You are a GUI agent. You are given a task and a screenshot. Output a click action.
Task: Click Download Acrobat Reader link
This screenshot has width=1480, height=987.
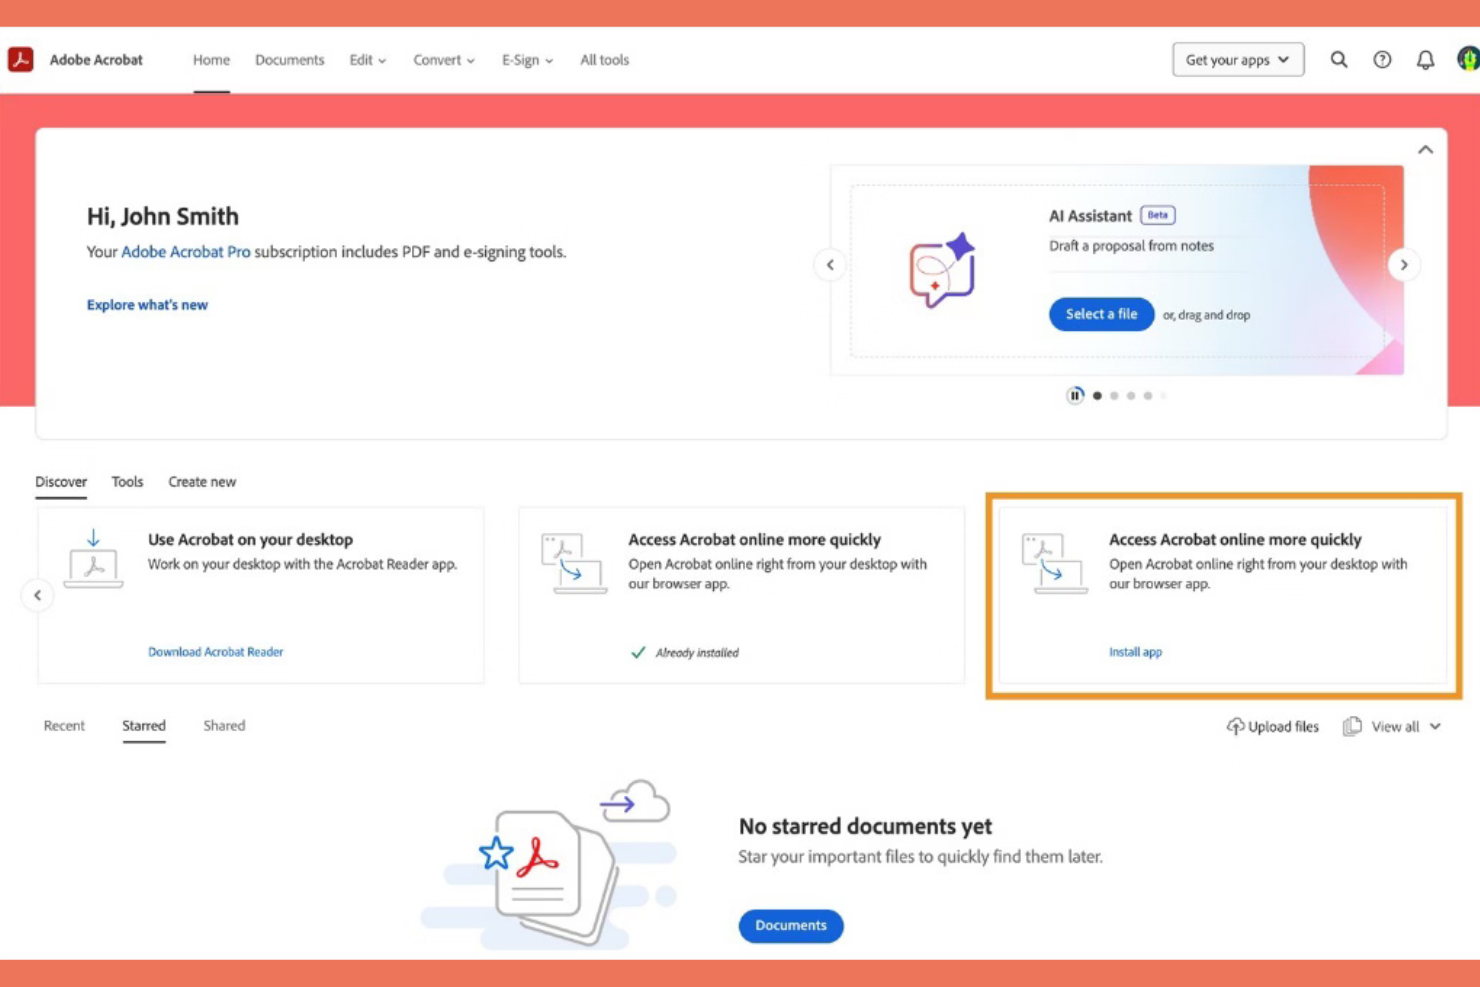pos(215,652)
